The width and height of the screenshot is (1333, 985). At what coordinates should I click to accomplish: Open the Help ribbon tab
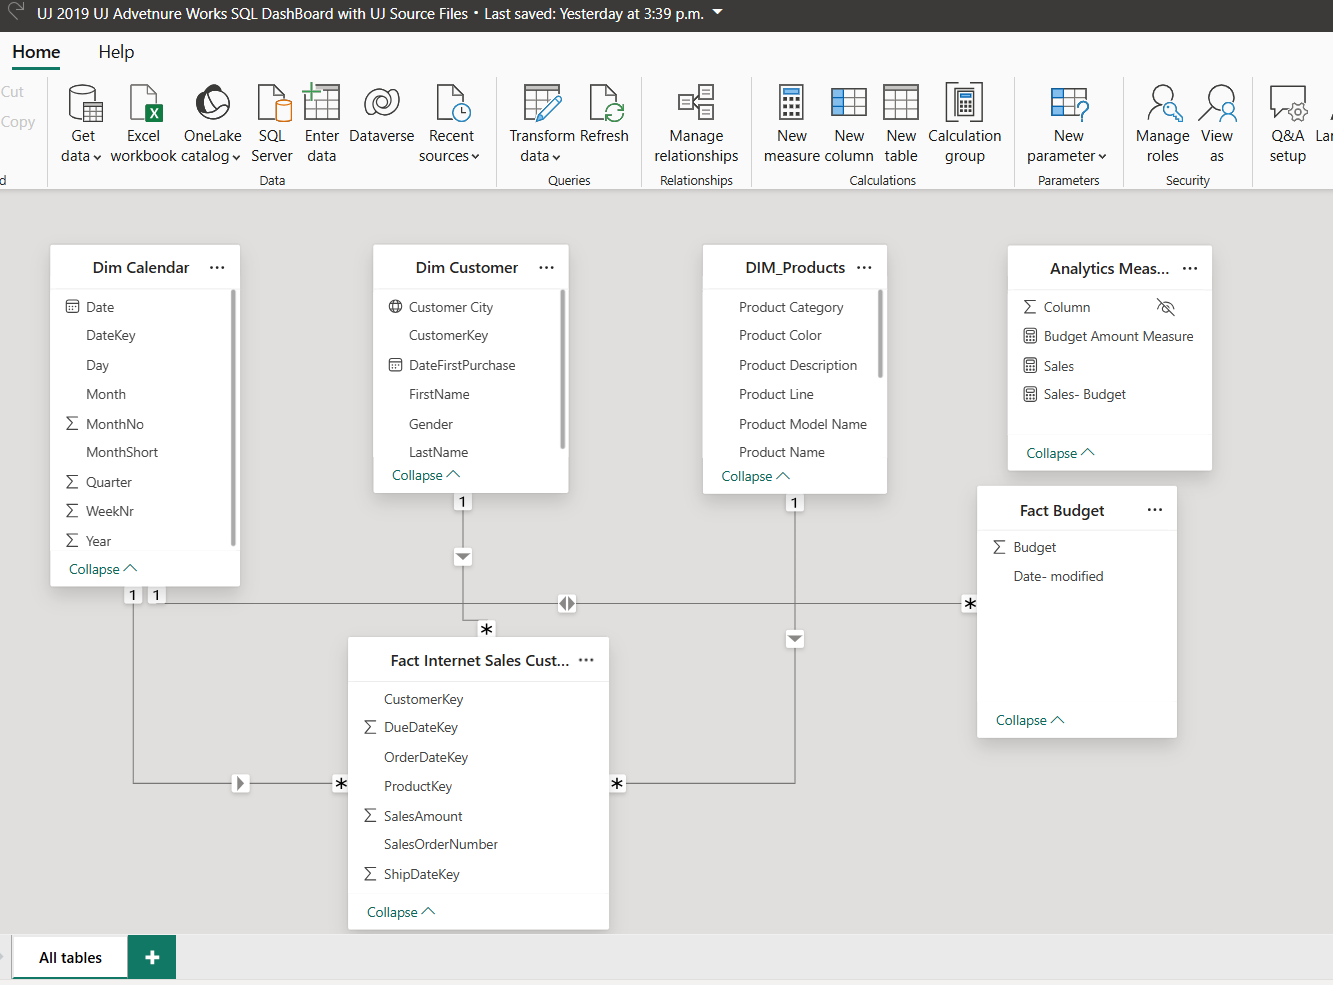pos(116,52)
